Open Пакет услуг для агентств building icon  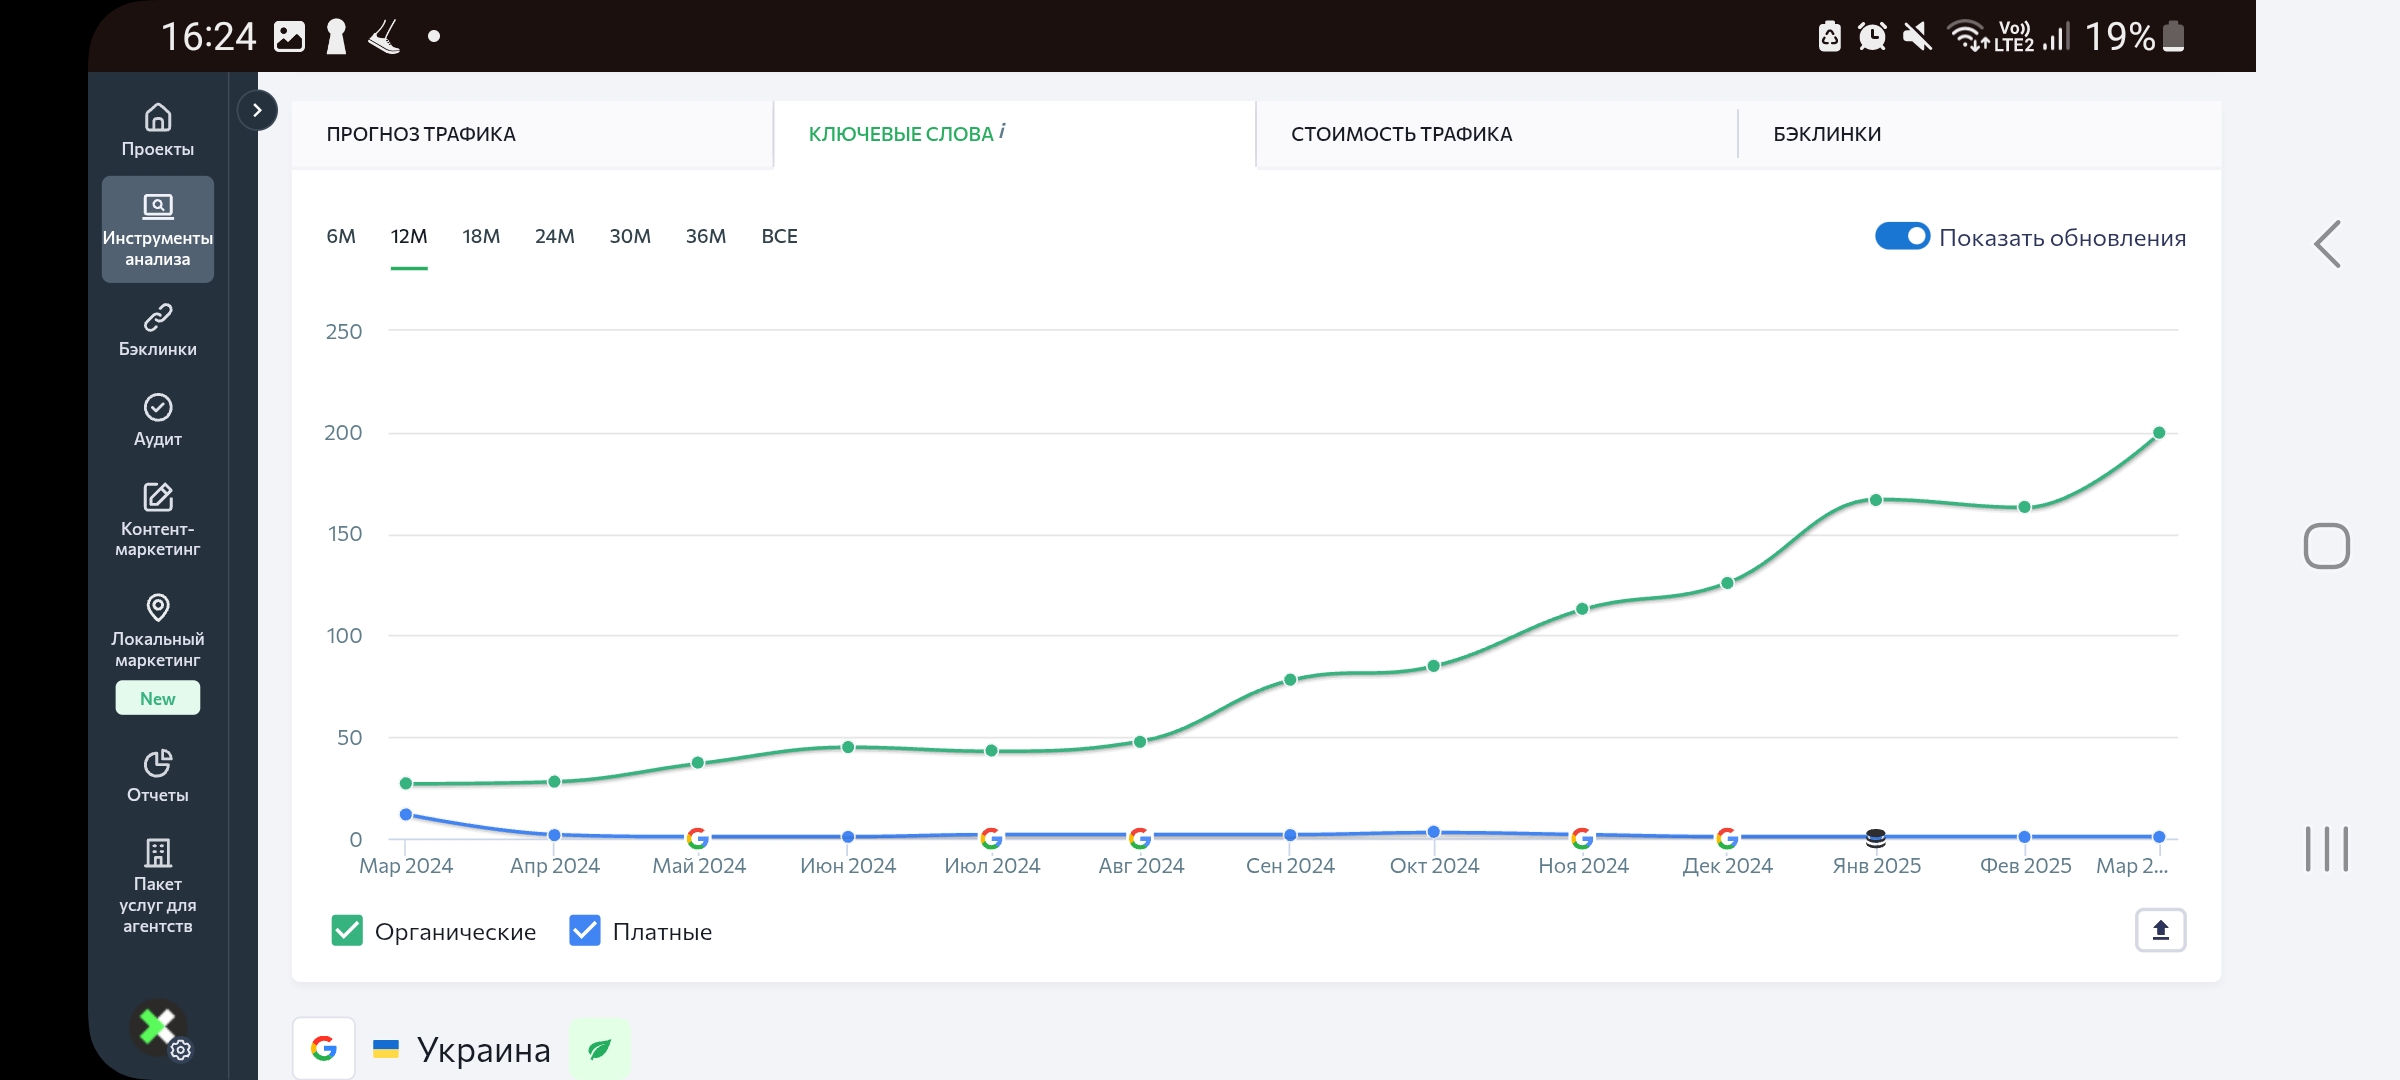pyautogui.click(x=158, y=853)
